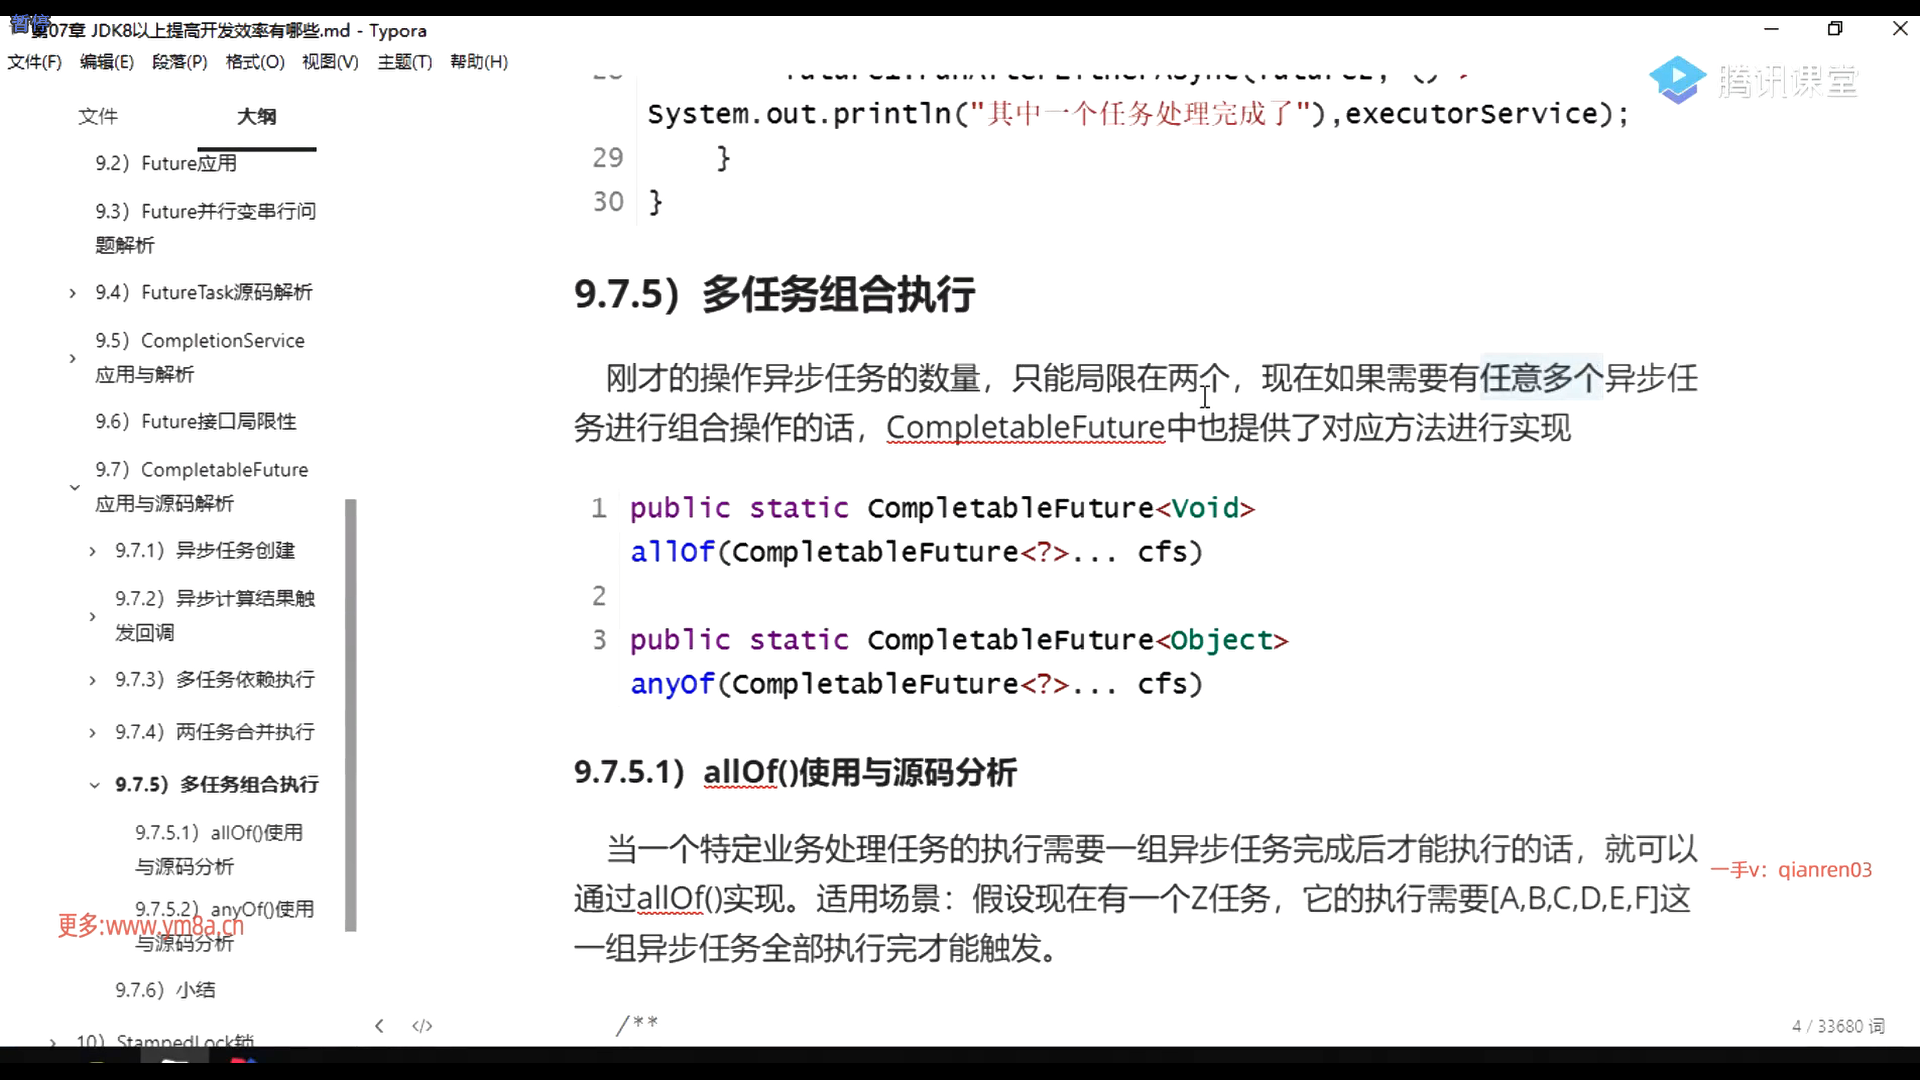The image size is (1920, 1080).
Task: Collapse the 9.7) CompletableFuture outline section
Action: tap(74, 487)
